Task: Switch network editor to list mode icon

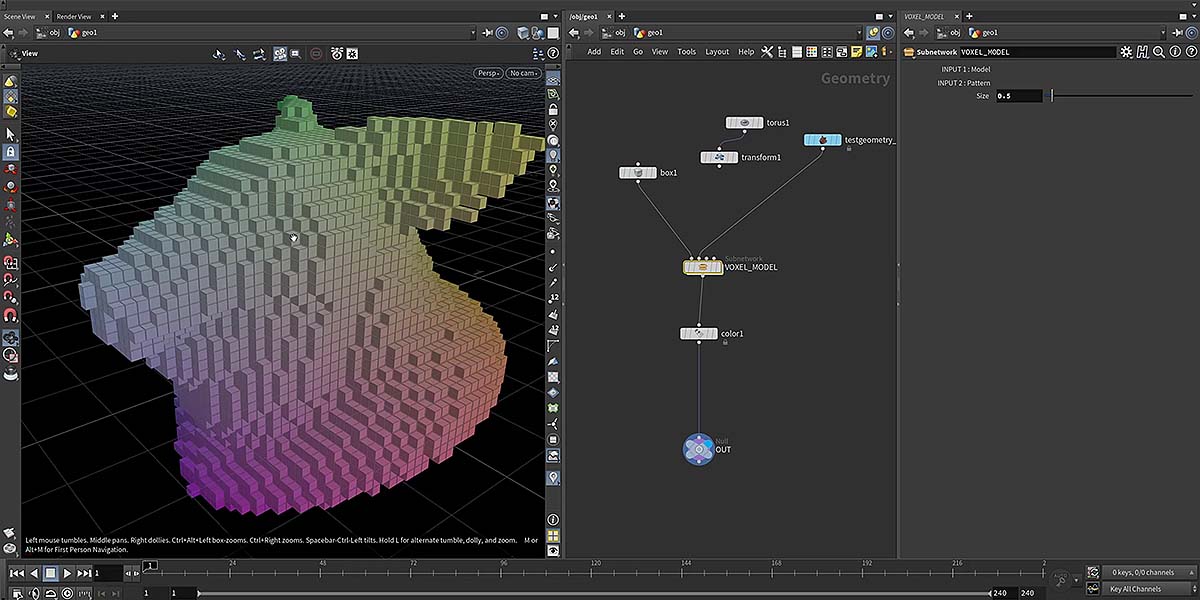Action: point(798,52)
